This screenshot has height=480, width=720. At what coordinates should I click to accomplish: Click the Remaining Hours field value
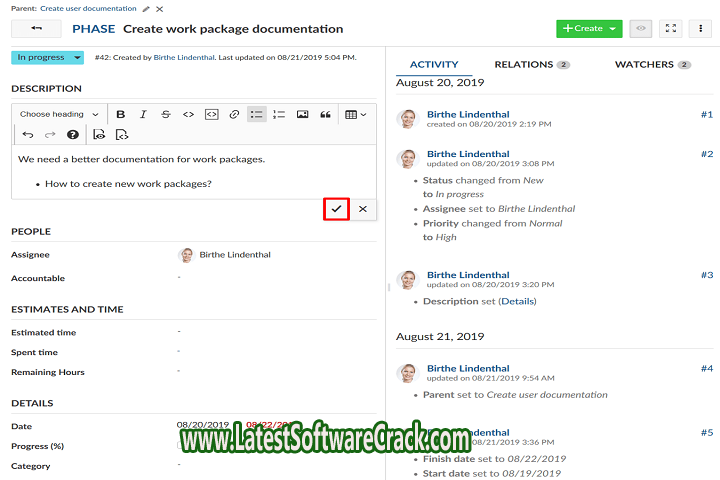coord(179,371)
